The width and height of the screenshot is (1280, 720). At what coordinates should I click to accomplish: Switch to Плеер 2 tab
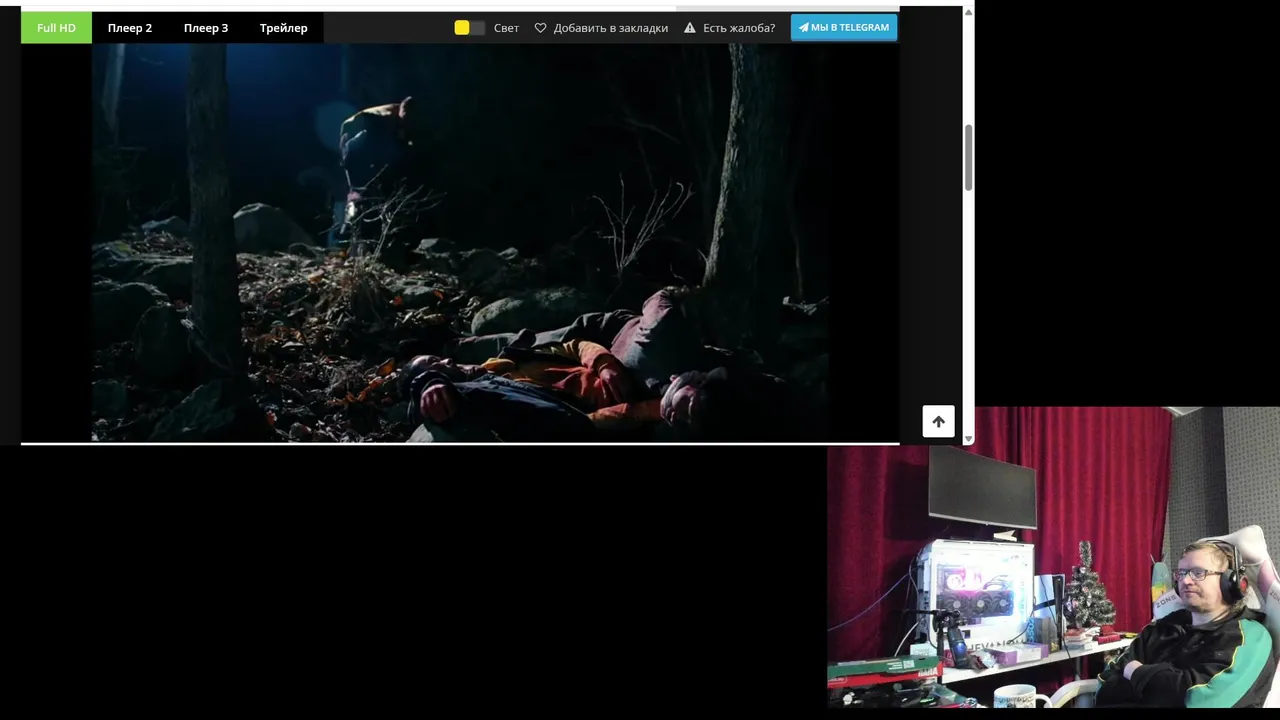[130, 28]
